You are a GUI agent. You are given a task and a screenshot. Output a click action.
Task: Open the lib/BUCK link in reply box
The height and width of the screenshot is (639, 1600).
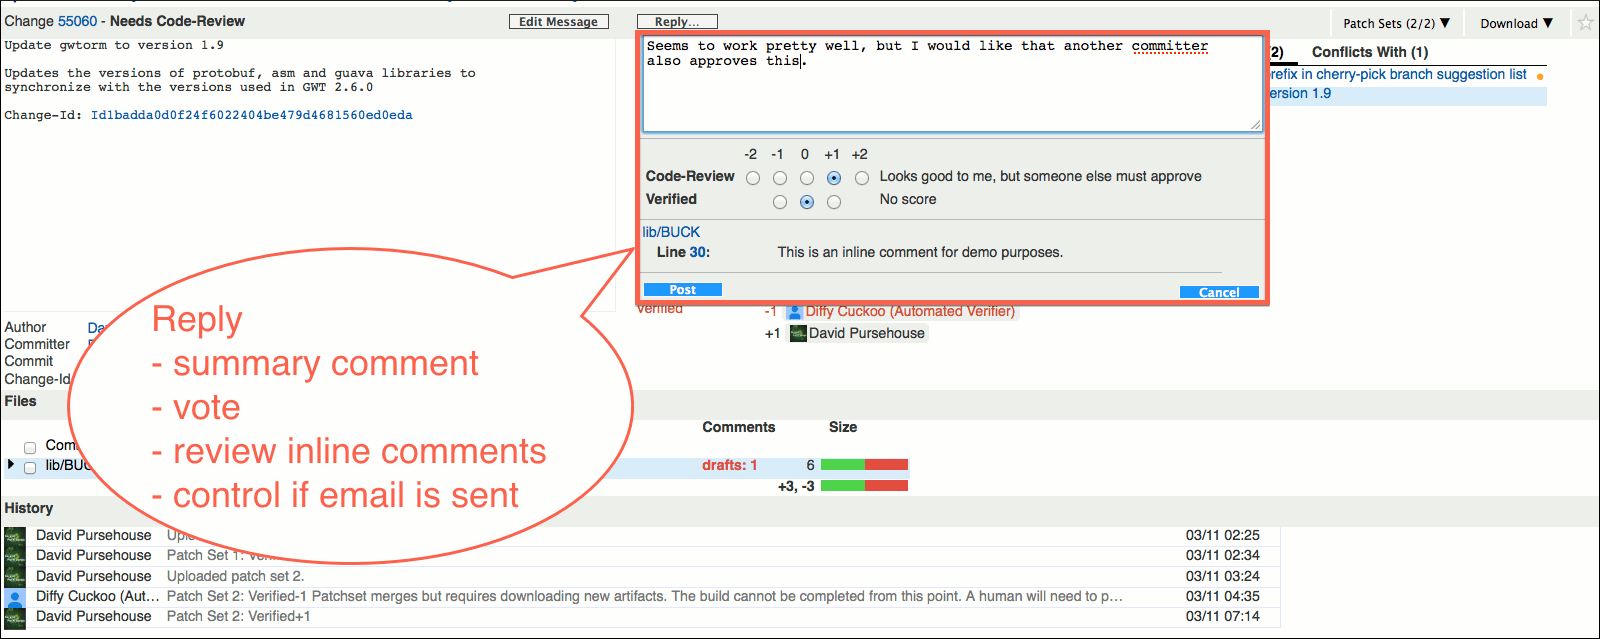pos(671,232)
